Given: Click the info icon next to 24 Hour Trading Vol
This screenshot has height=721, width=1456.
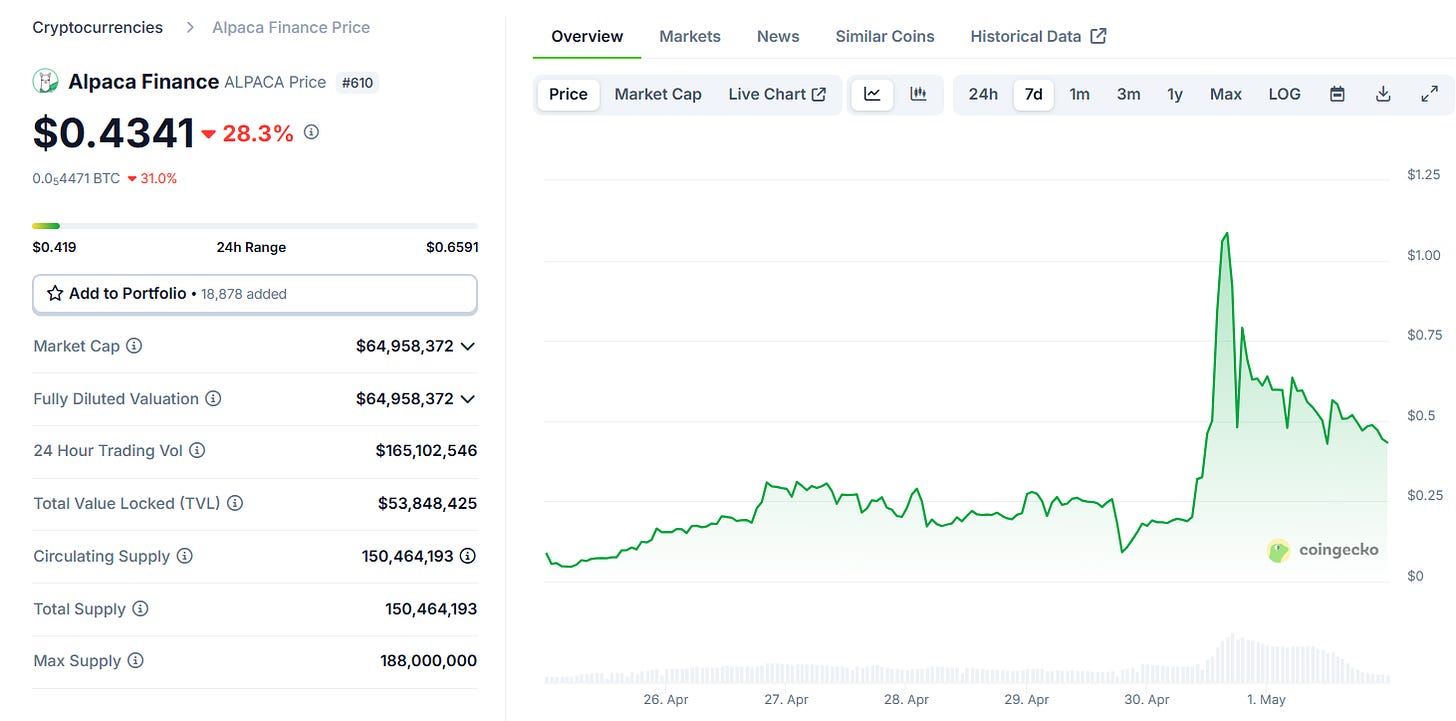Looking at the screenshot, I should coord(197,451).
